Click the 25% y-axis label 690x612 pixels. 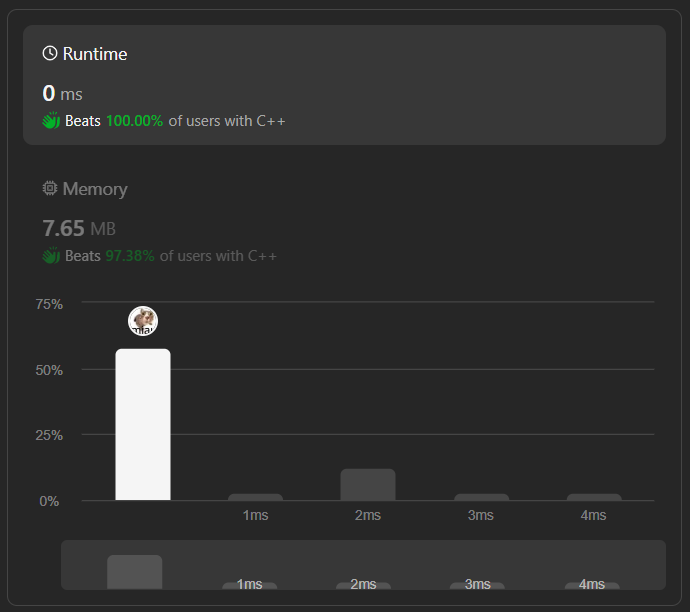49,435
